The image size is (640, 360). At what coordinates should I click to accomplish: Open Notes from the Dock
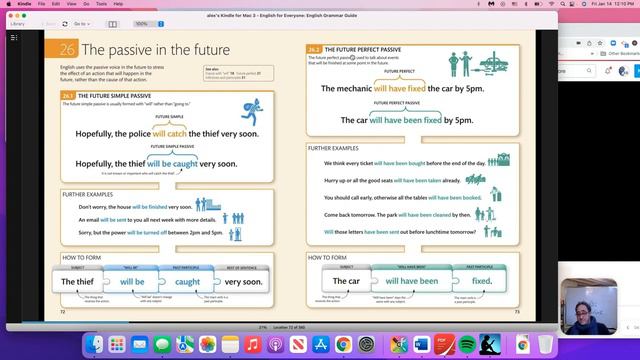[x=230, y=344]
